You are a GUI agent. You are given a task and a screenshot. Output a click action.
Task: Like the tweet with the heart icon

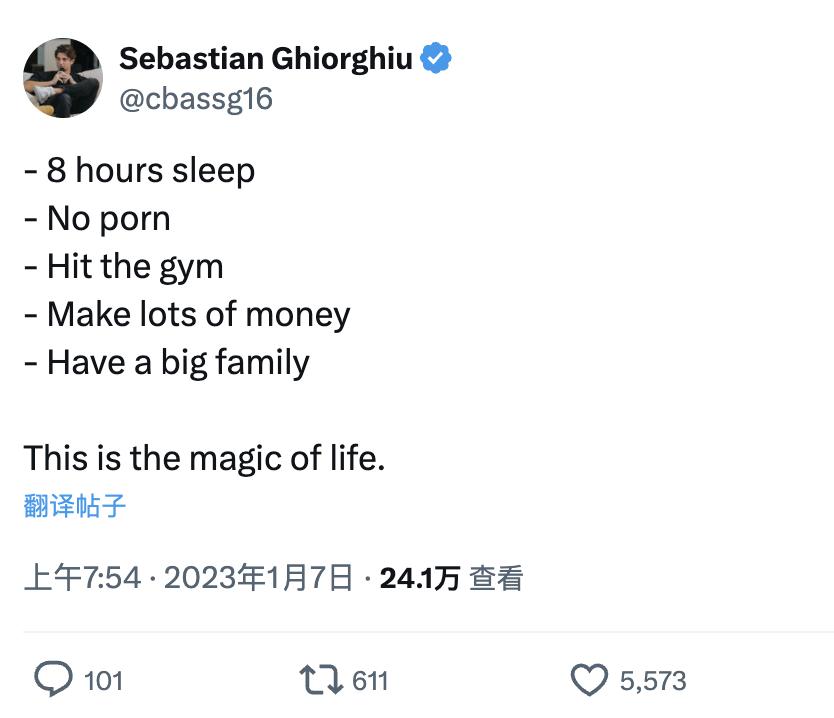click(x=589, y=681)
